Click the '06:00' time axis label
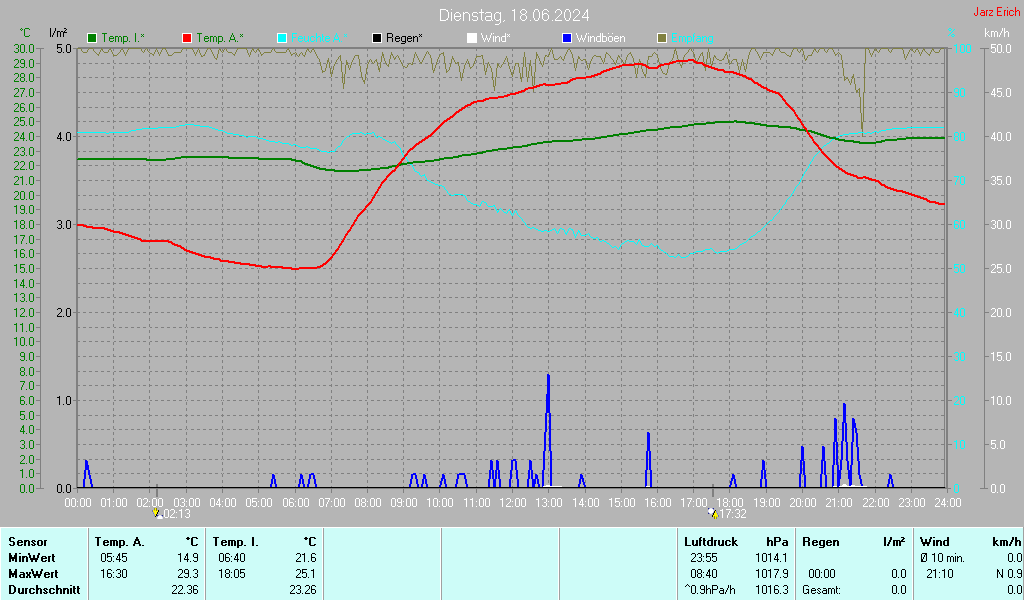 click(295, 502)
